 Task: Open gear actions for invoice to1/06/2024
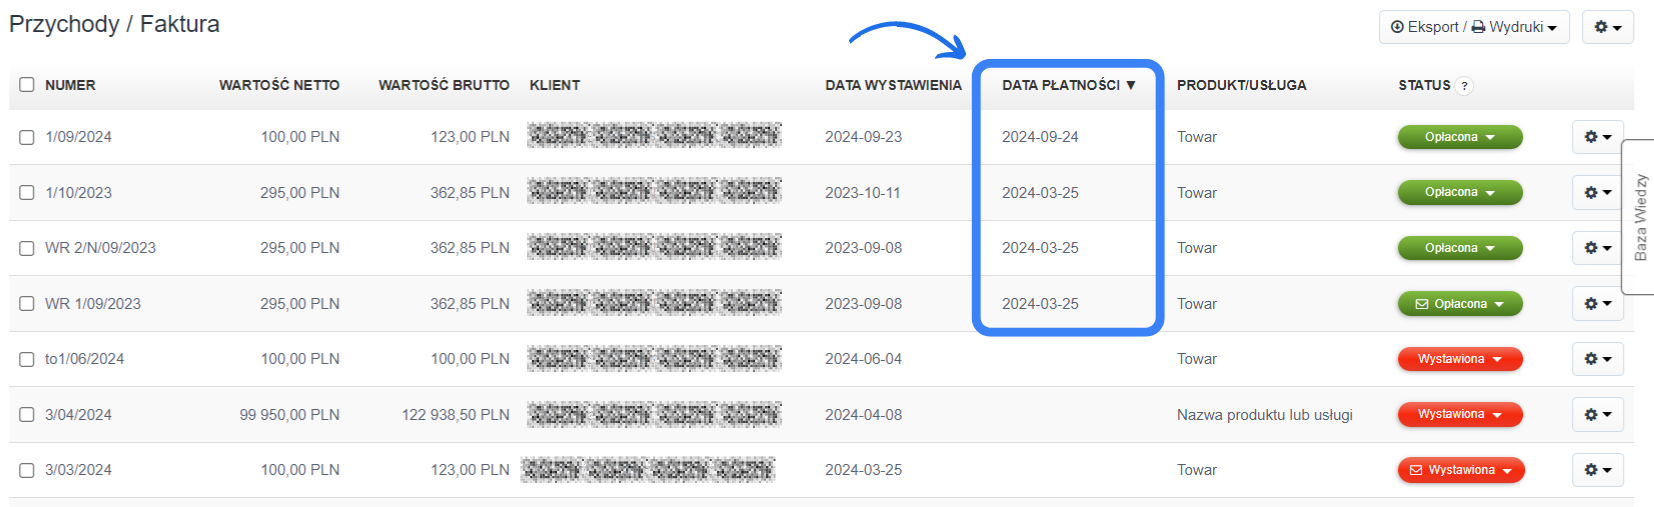1597,359
